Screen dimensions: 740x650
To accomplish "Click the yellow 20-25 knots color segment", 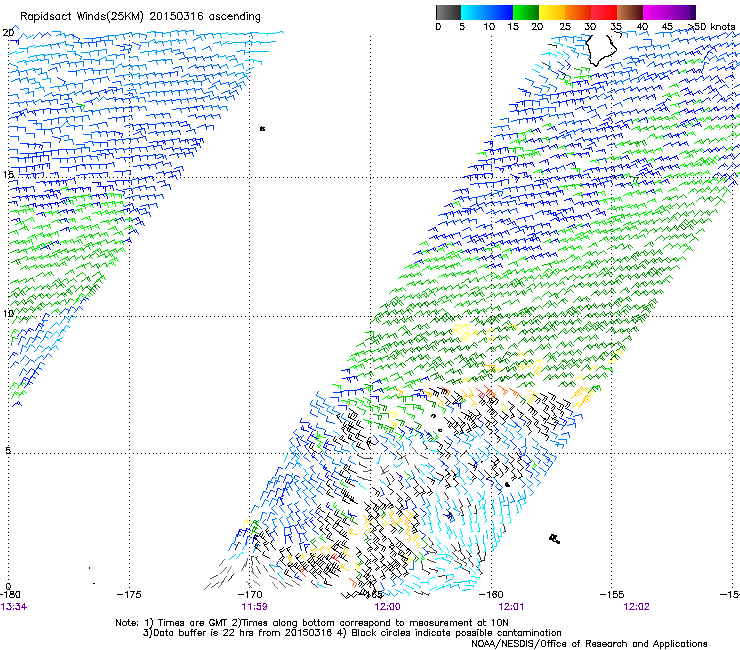I will pyautogui.click(x=552, y=12).
